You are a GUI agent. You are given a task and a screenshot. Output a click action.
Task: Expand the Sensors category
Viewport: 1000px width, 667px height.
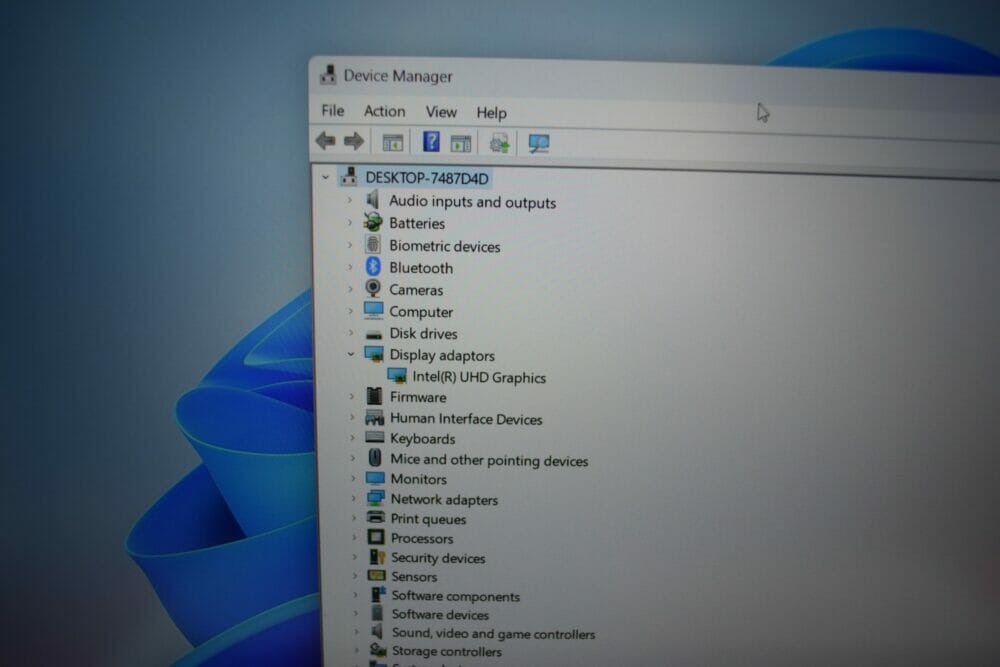point(355,575)
